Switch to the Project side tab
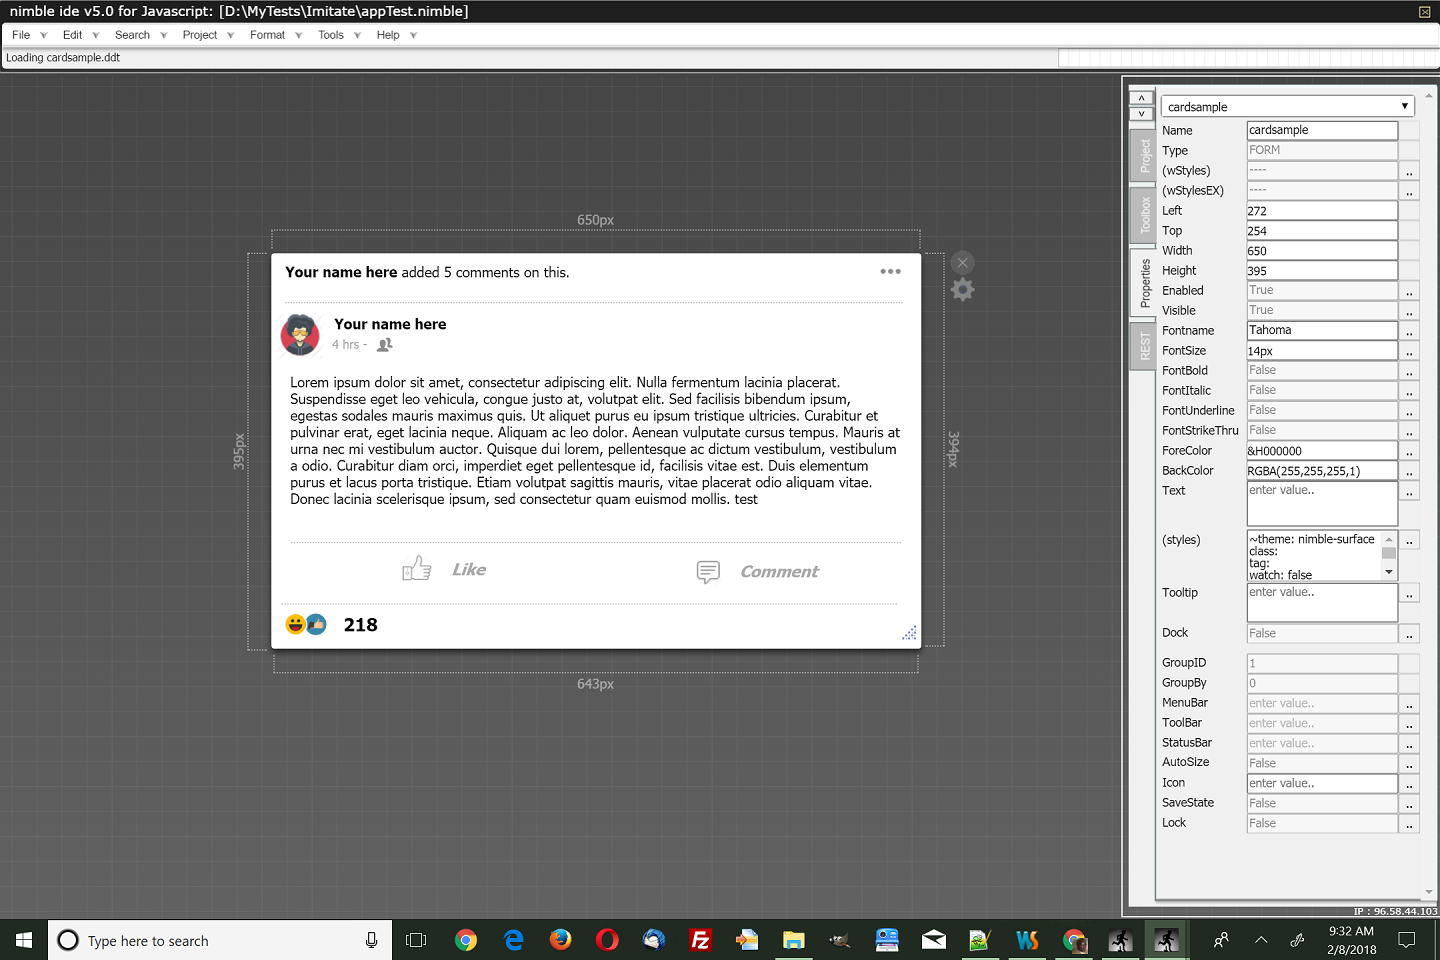 click(1143, 155)
